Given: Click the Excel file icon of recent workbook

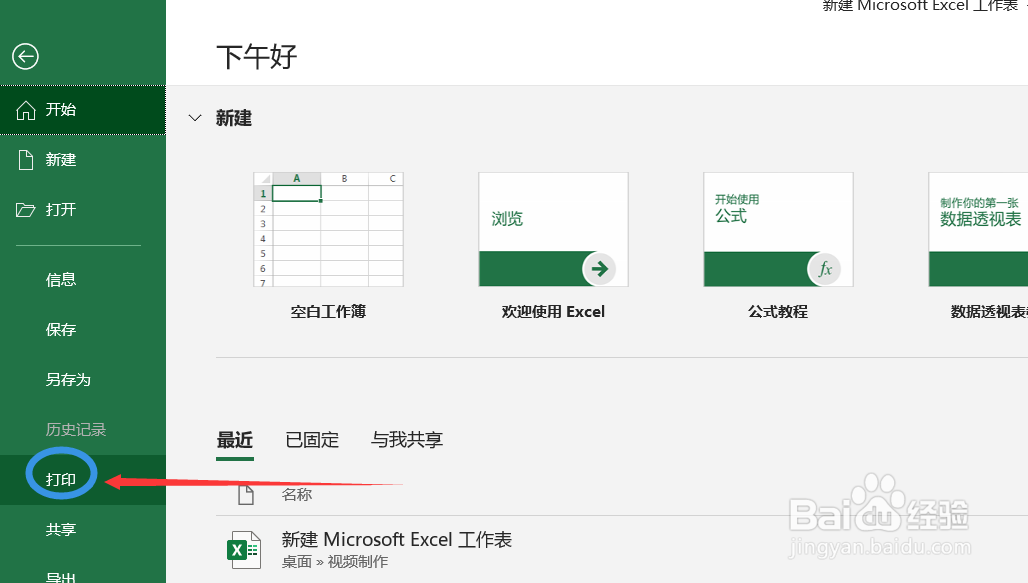Looking at the screenshot, I should click(244, 550).
